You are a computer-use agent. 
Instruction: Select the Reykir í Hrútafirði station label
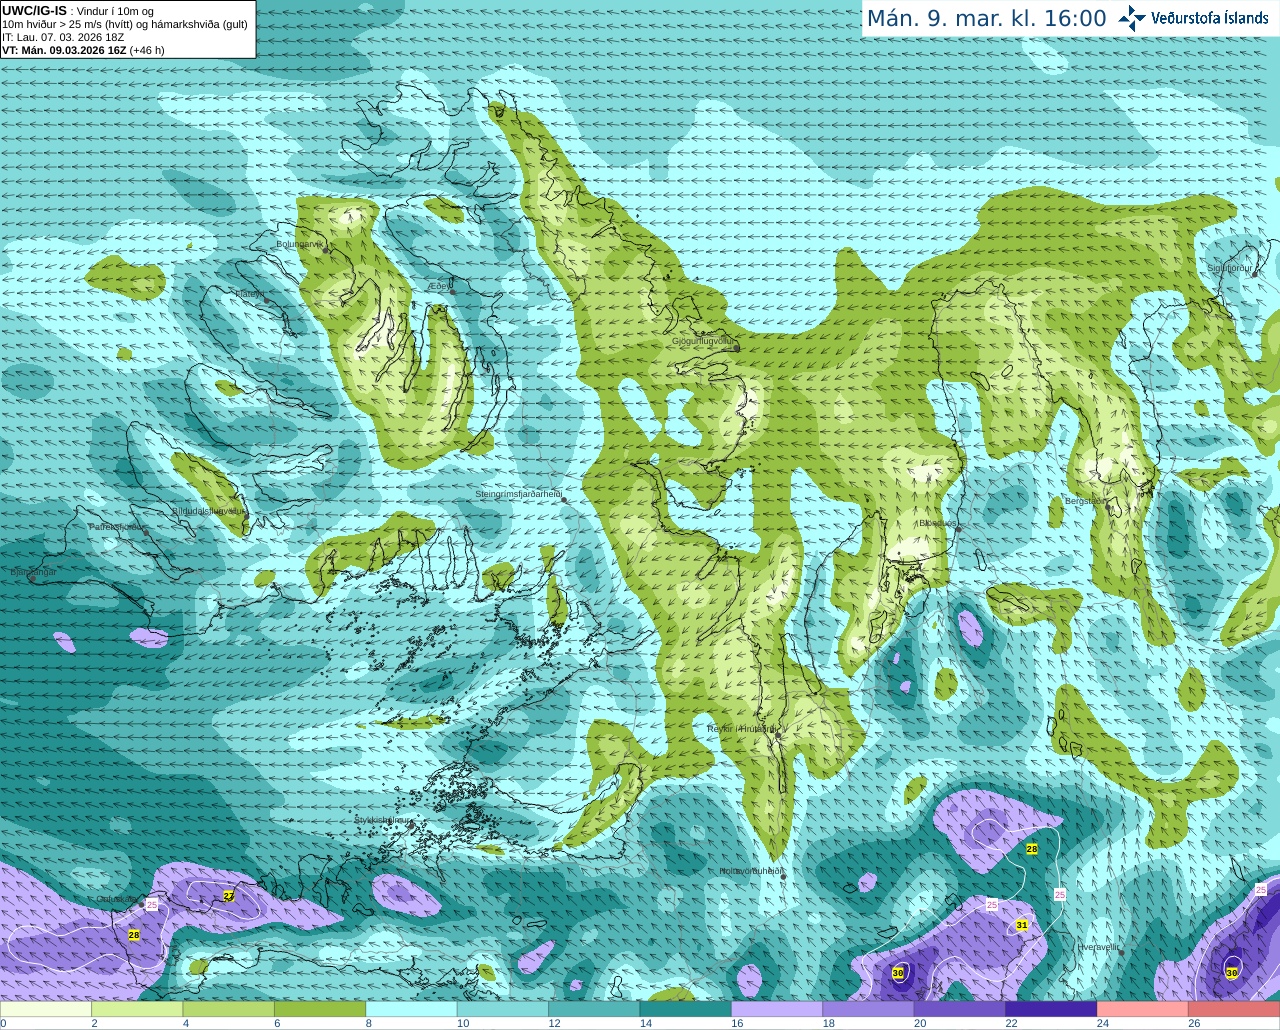pyautogui.click(x=741, y=729)
